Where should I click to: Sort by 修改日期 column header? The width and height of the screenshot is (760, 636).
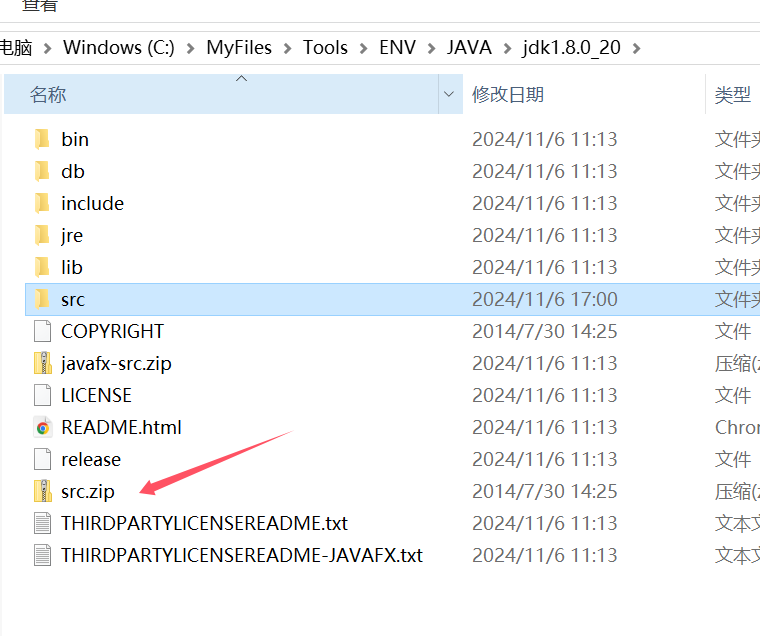point(508,94)
